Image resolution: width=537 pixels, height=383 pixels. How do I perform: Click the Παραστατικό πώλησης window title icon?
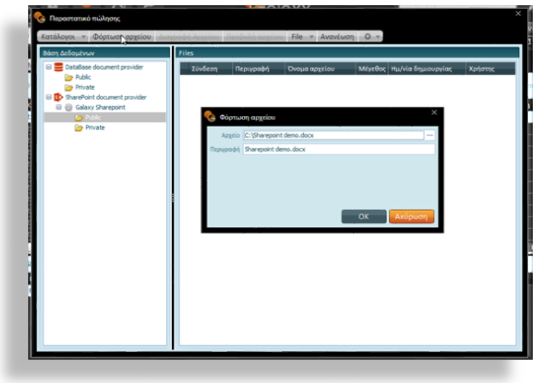coord(40,17)
